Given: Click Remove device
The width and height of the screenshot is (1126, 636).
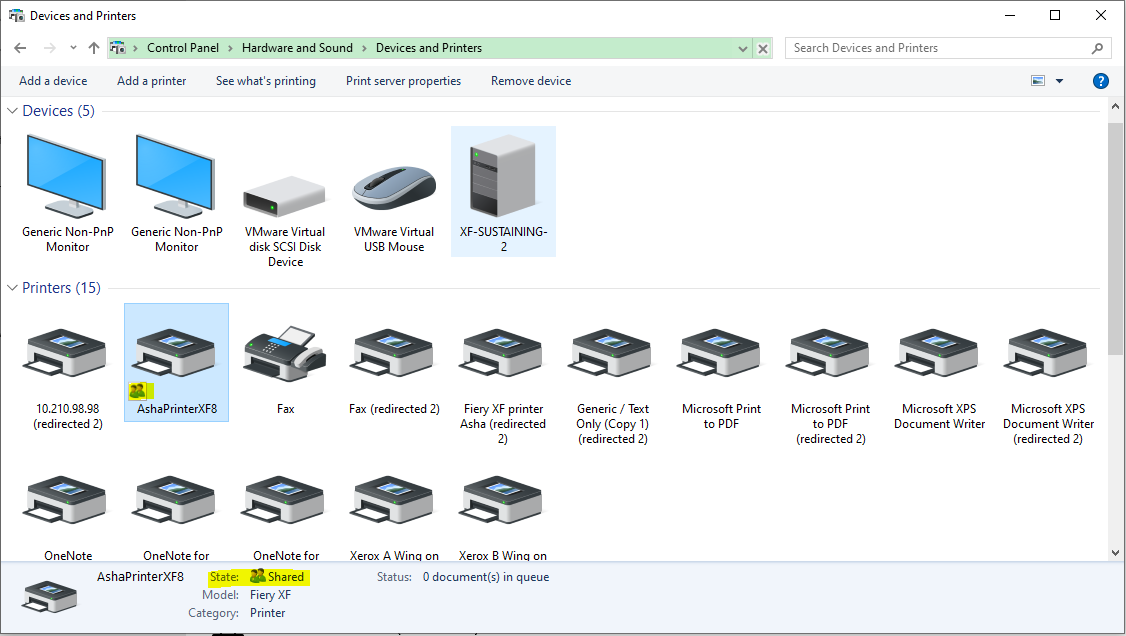Looking at the screenshot, I should pyautogui.click(x=531, y=81).
